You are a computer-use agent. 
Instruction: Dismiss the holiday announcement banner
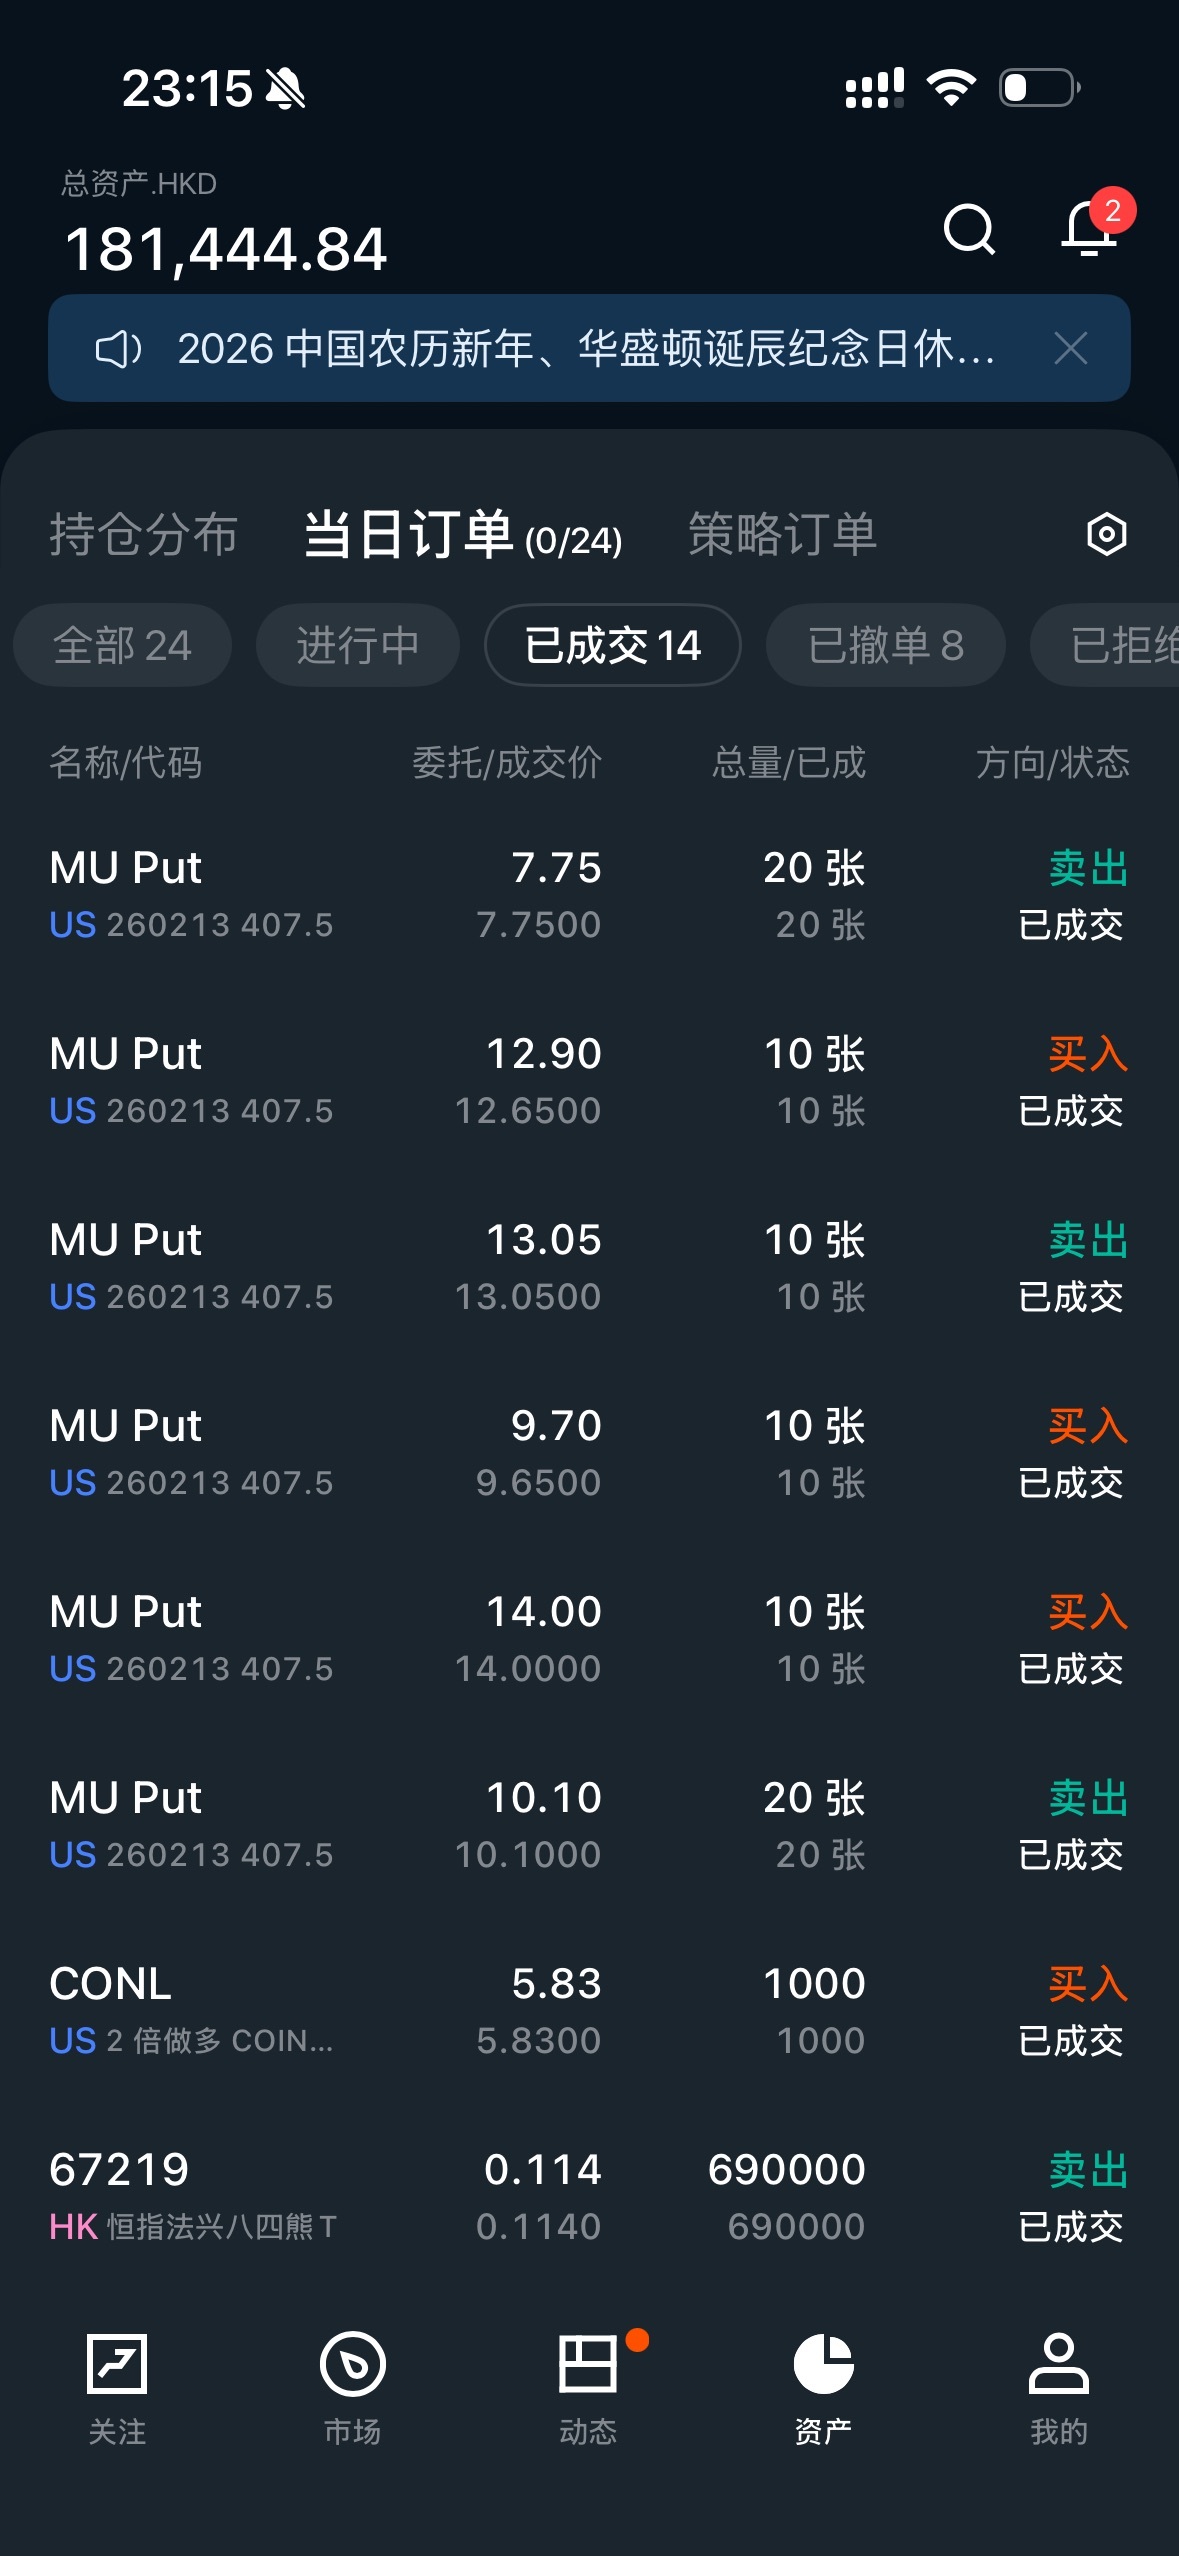tap(1070, 349)
